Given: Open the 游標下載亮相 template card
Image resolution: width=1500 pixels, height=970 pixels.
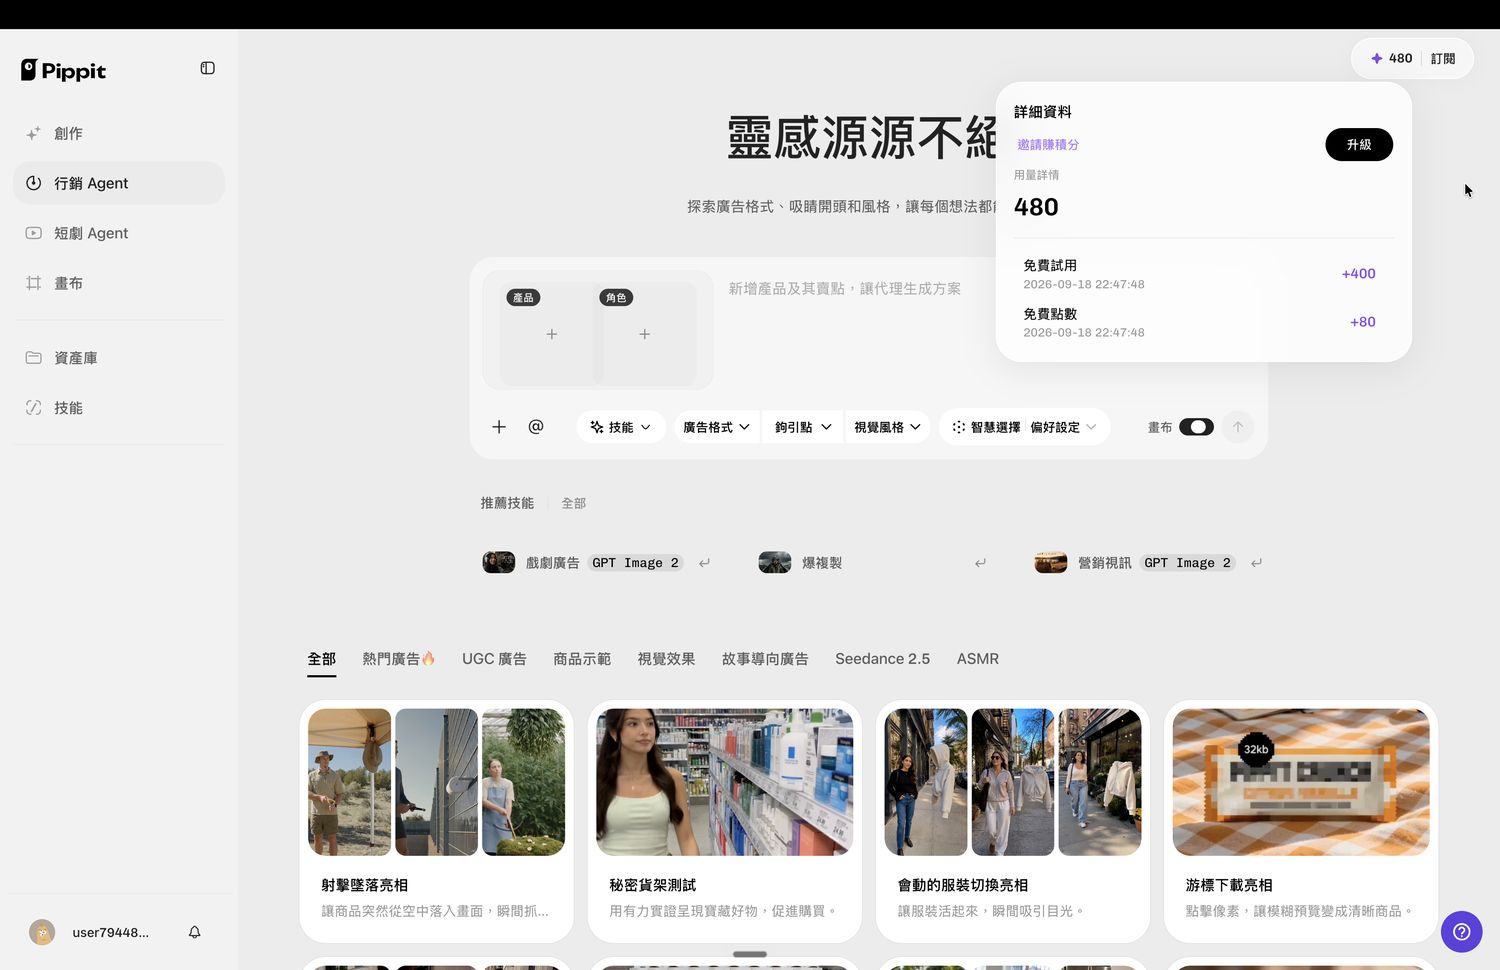Looking at the screenshot, I should [1301, 821].
